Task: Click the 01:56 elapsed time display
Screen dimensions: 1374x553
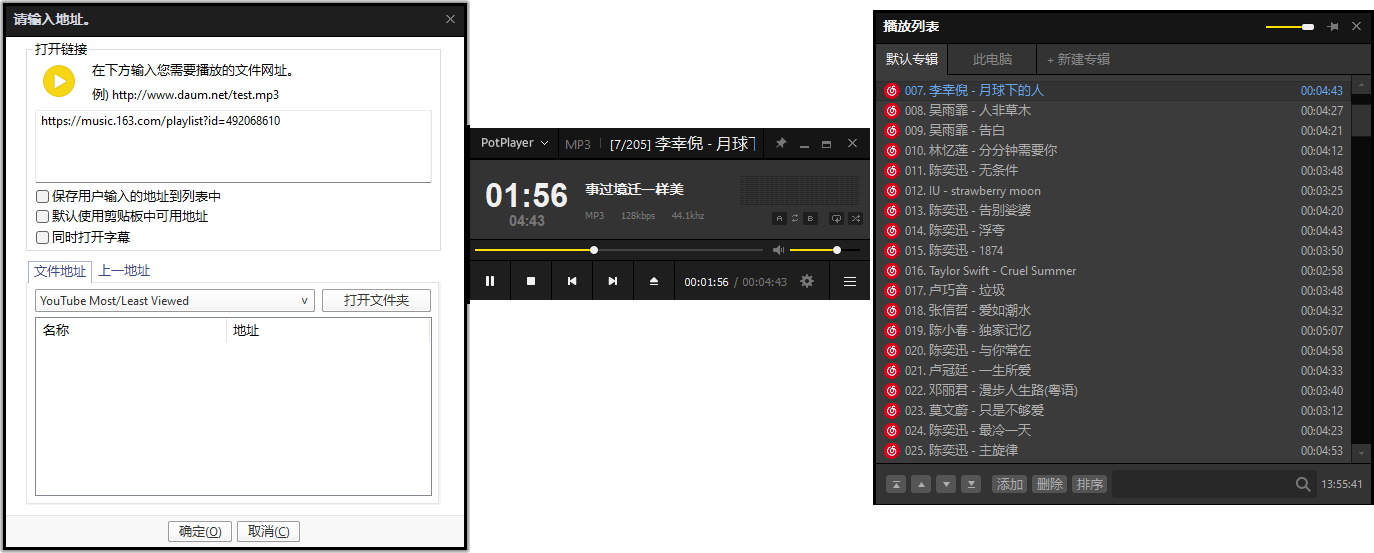Action: 526,195
